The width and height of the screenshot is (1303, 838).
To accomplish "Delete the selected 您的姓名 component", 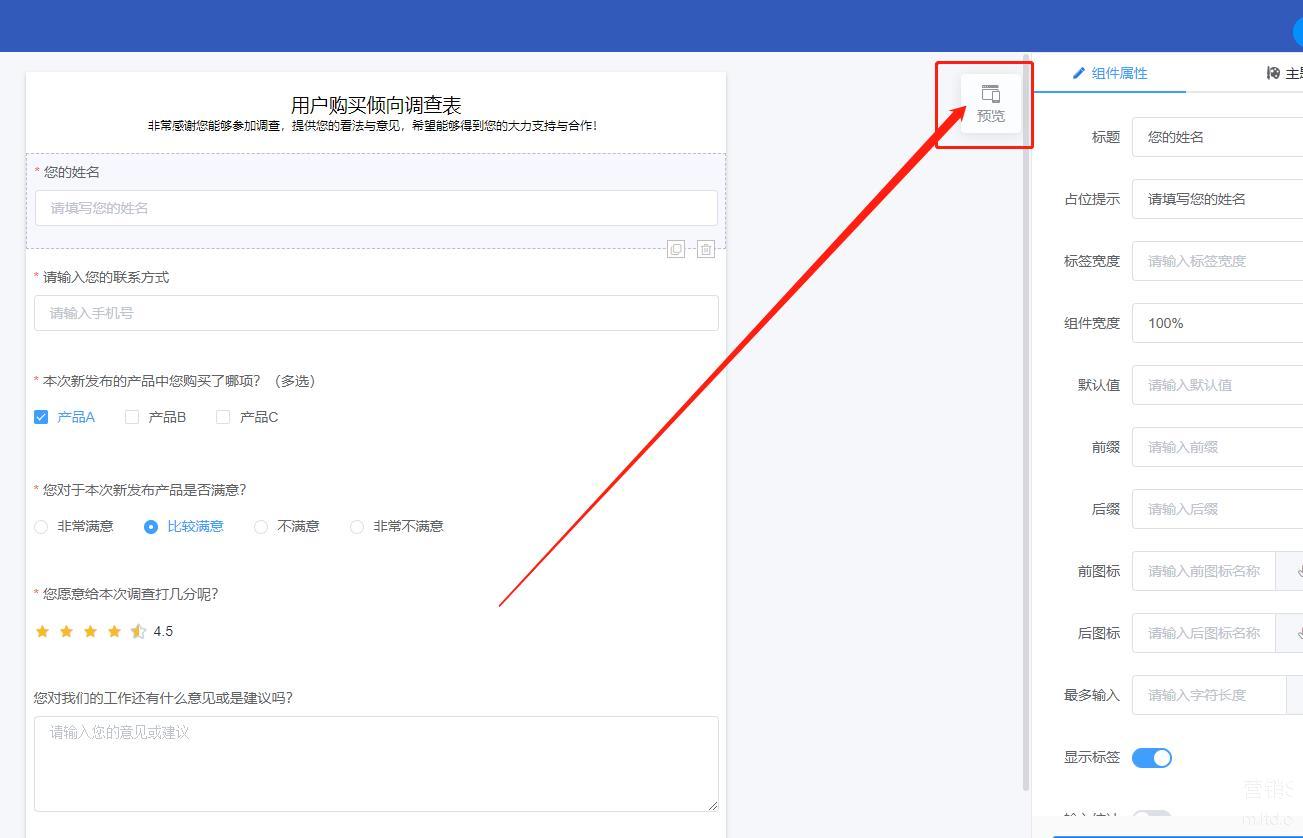I will point(706,250).
